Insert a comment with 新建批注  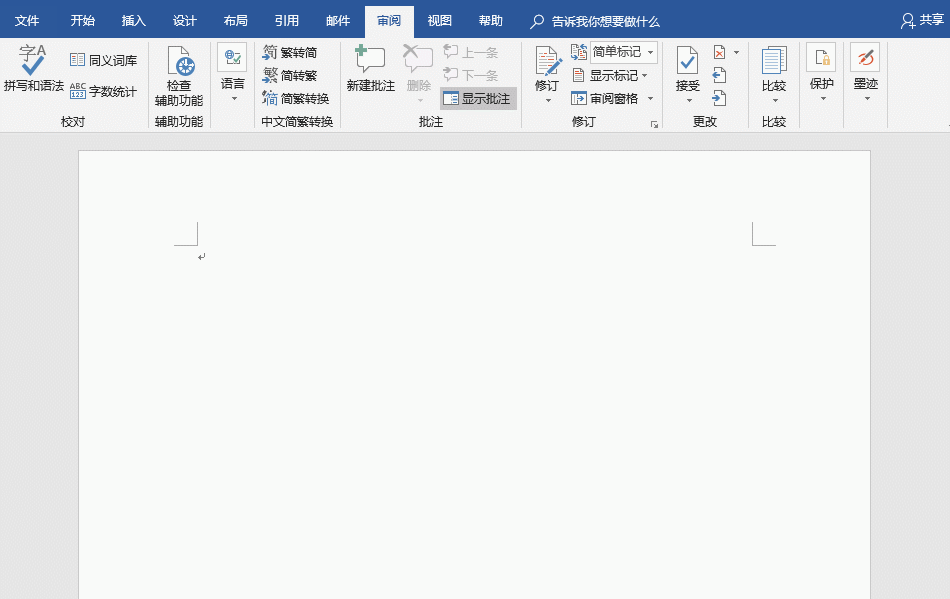point(370,68)
